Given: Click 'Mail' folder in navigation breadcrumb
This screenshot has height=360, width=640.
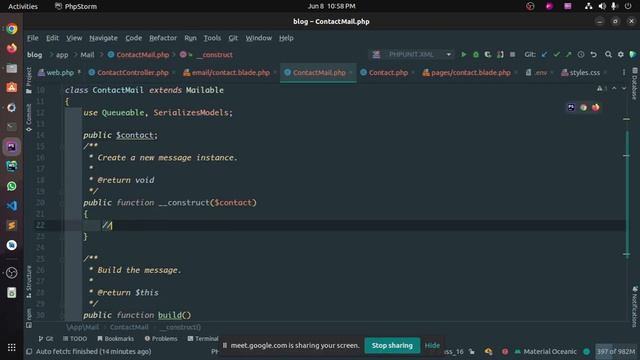Looking at the screenshot, I should (x=87, y=54).
